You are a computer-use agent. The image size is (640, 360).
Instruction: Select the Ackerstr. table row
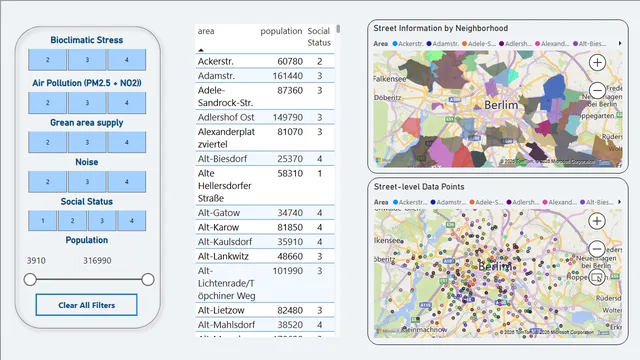[265, 61]
